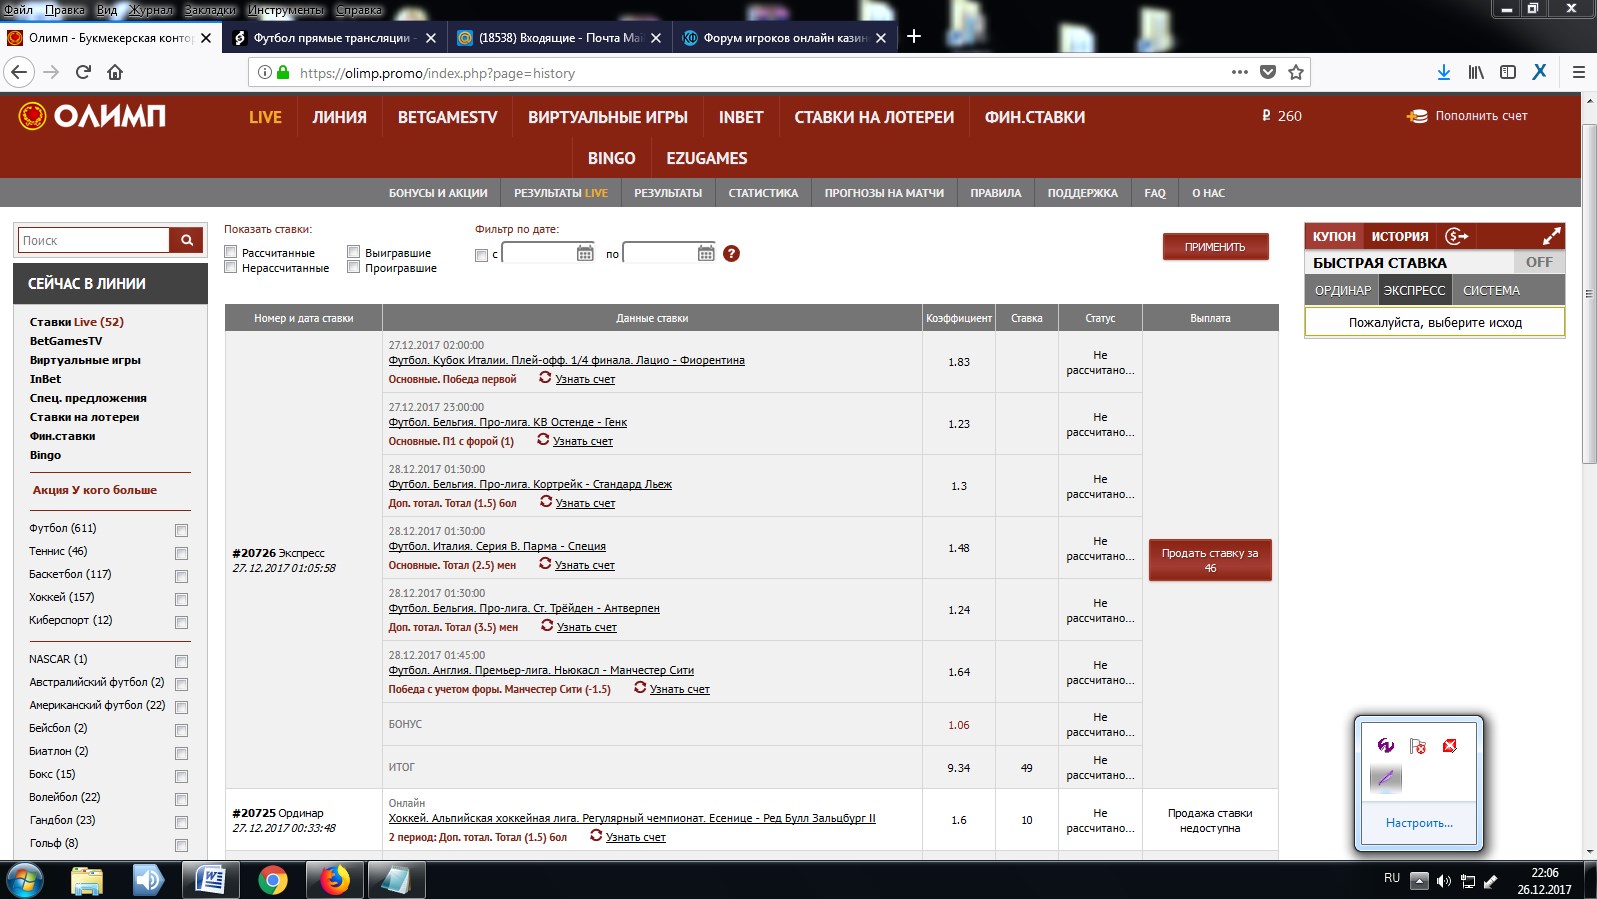Open the Firefox home page
The image size is (1597, 899).
[115, 72]
